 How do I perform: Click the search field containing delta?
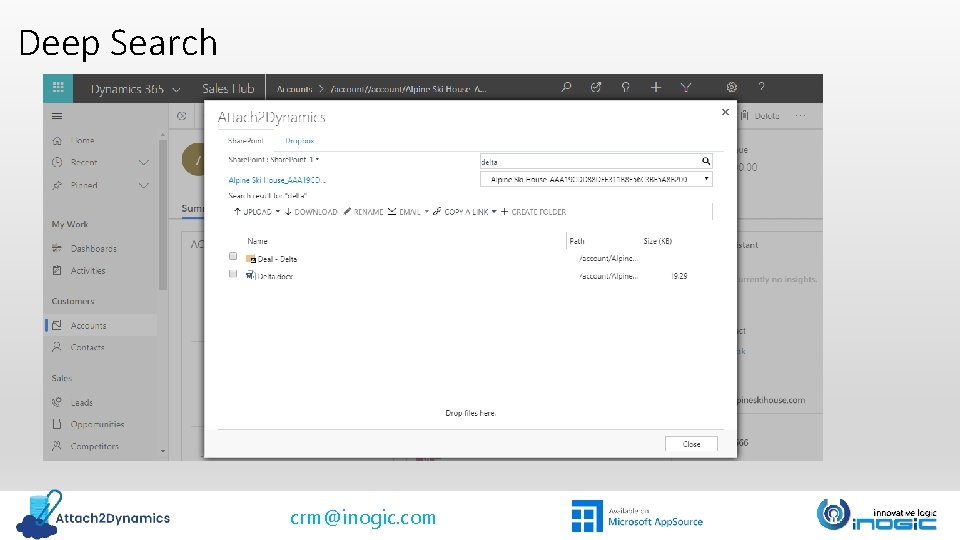(x=590, y=161)
